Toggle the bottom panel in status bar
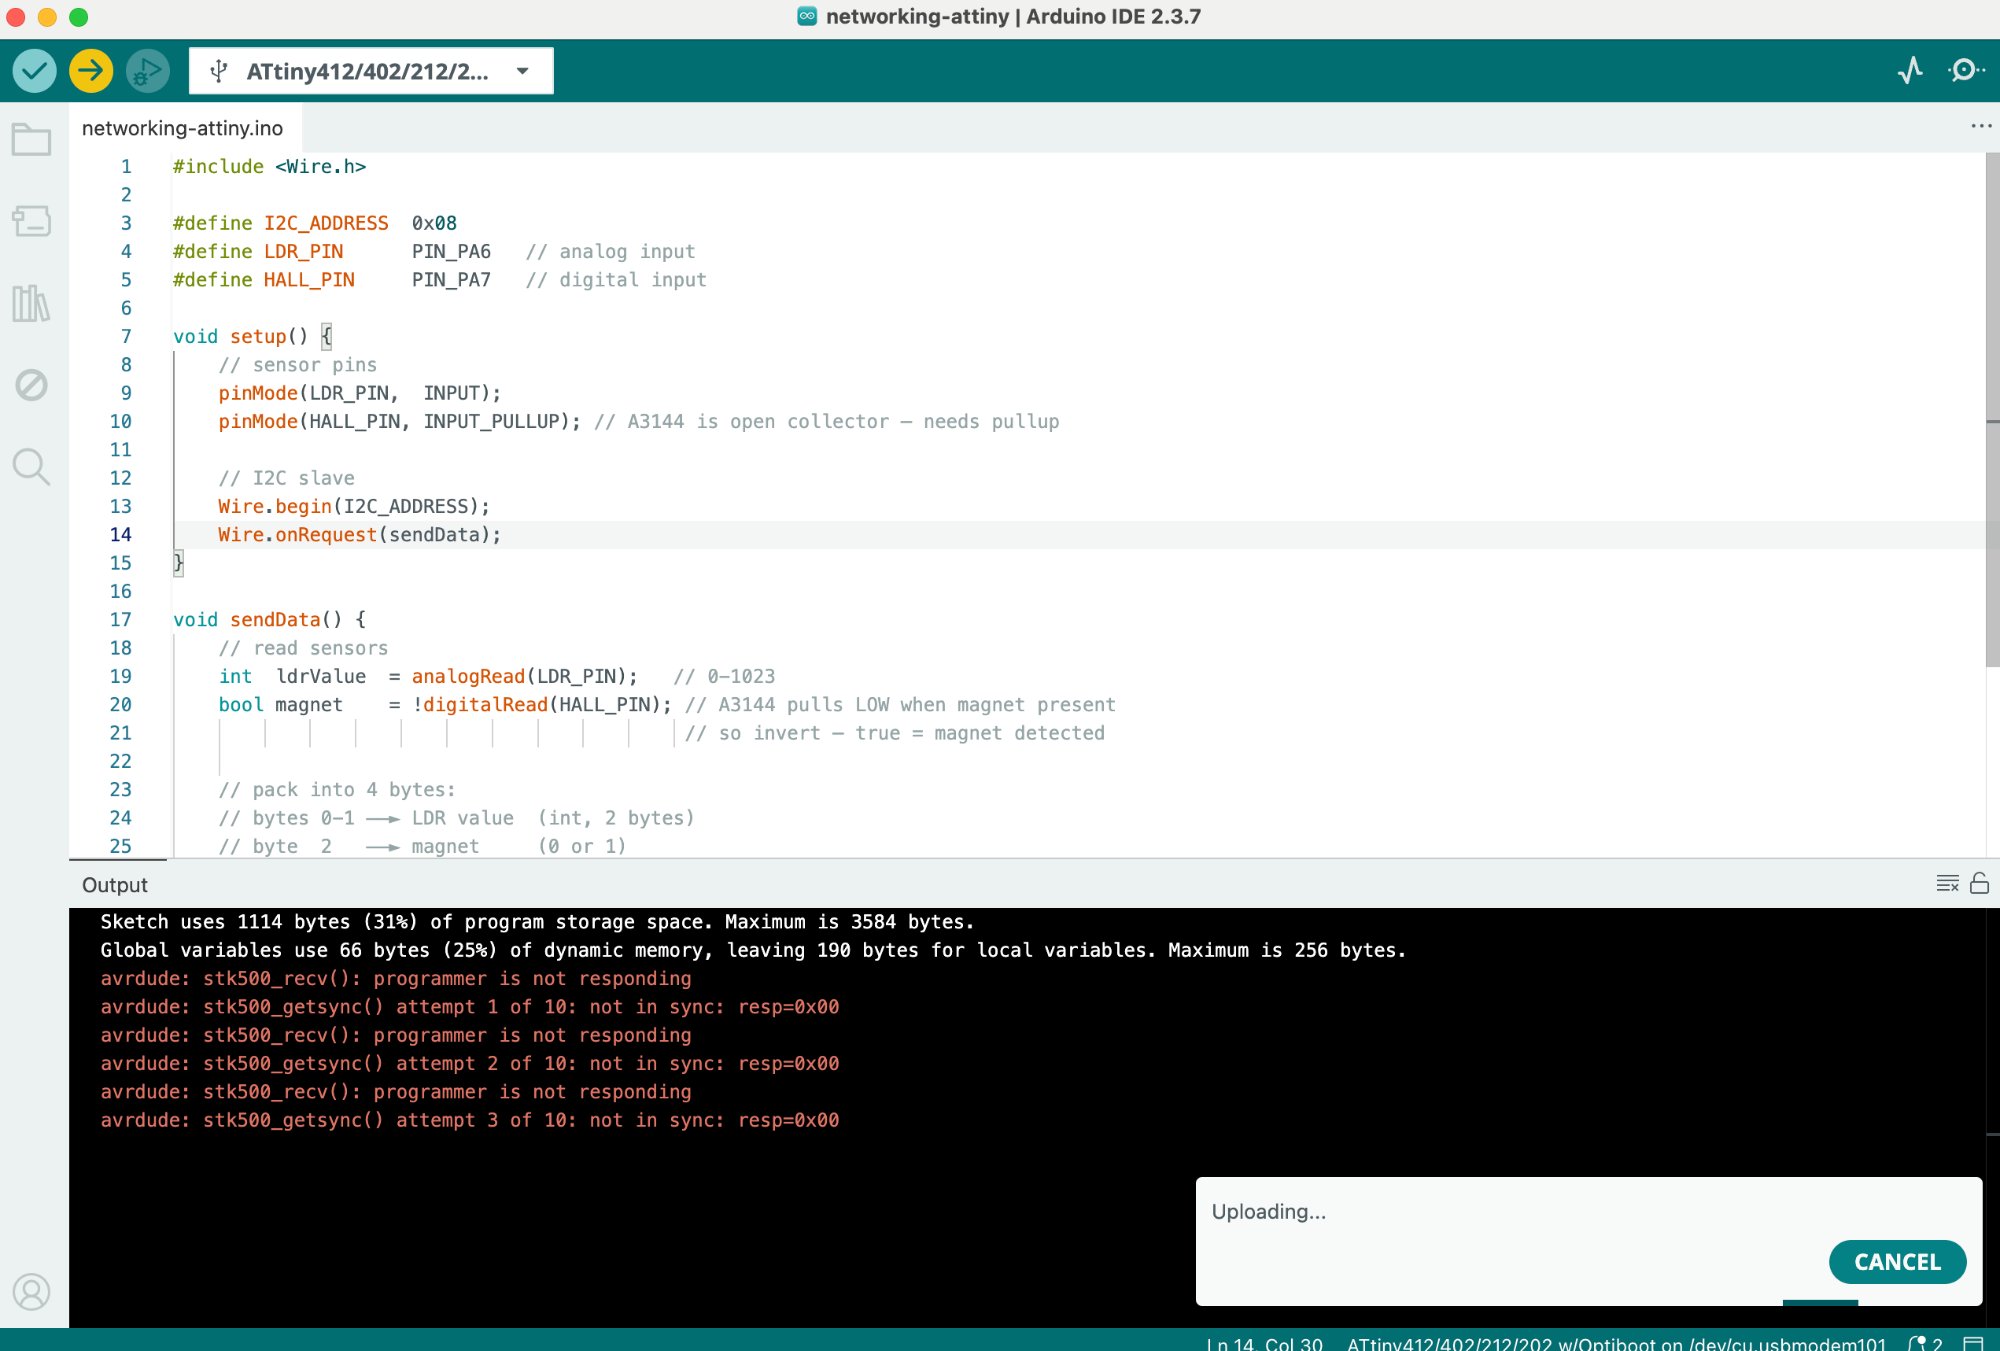Image resolution: width=2000 pixels, height=1351 pixels. click(1973, 1343)
